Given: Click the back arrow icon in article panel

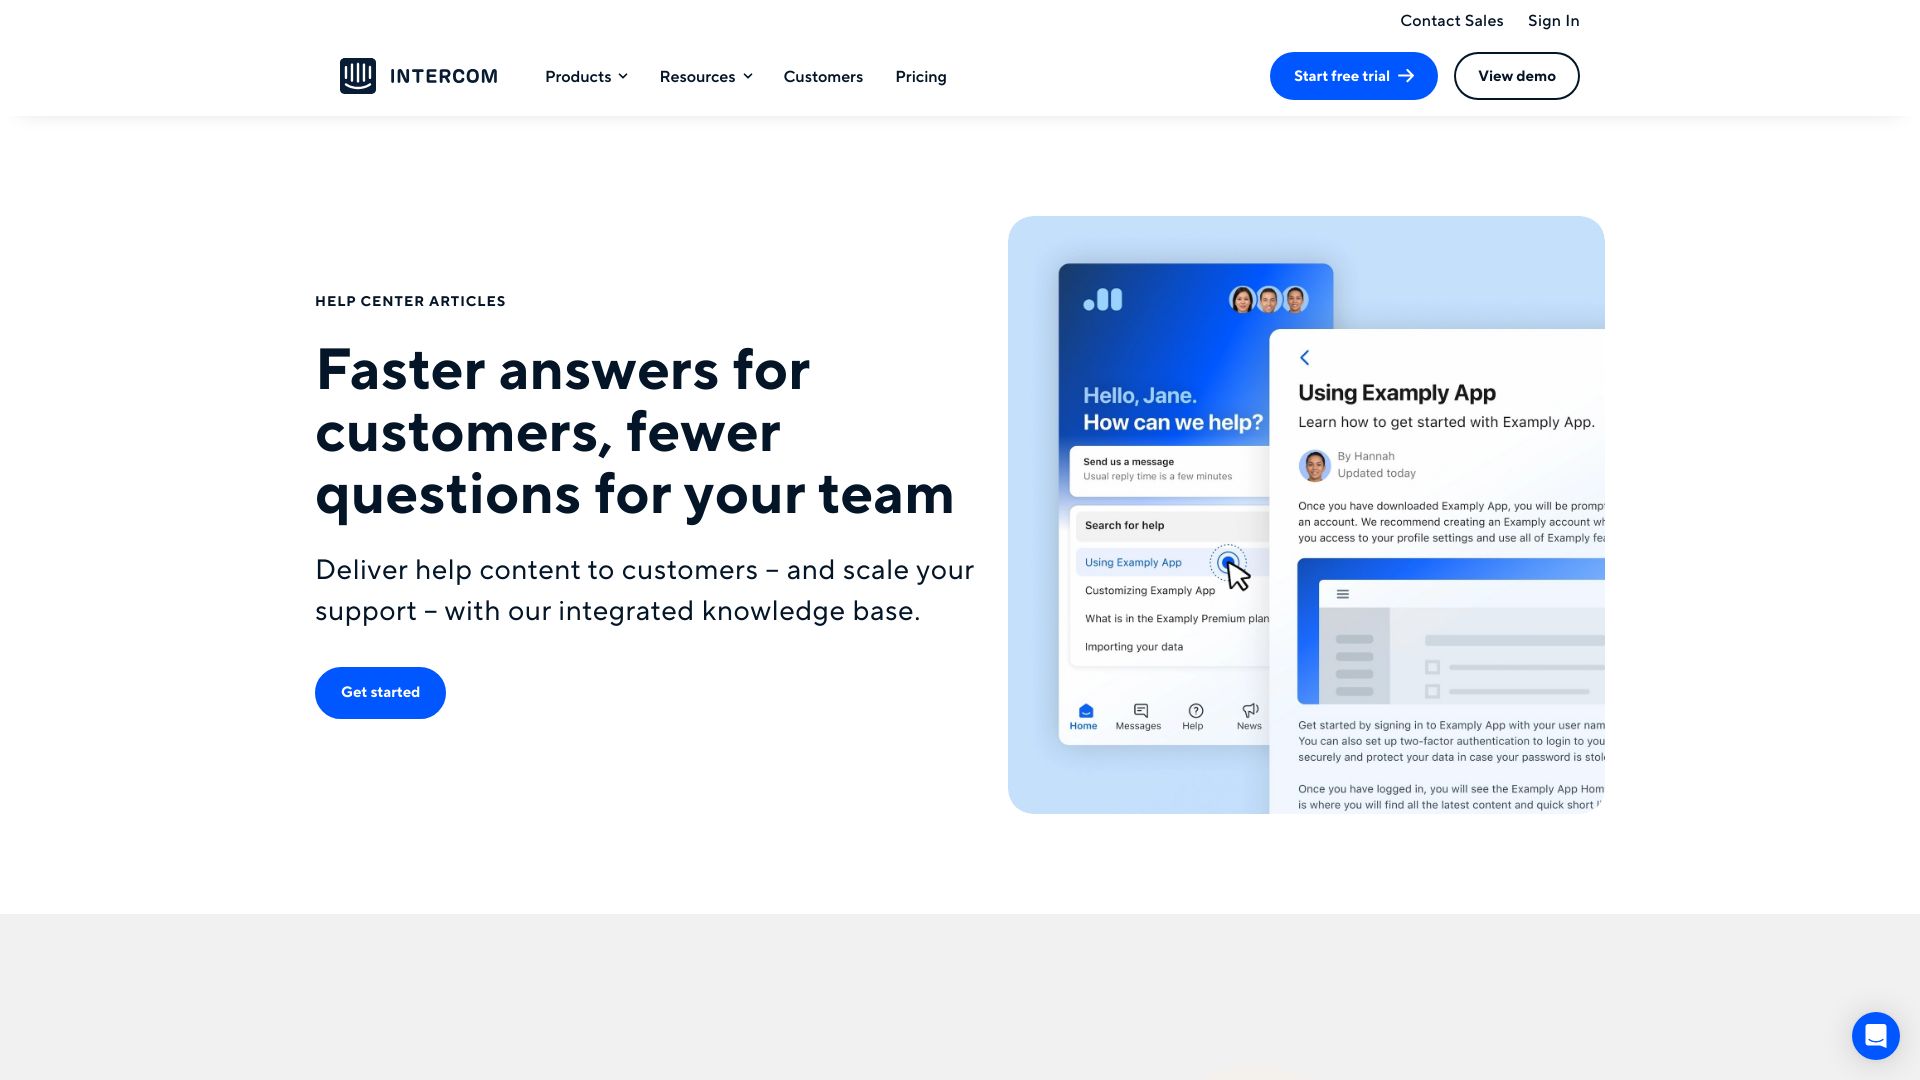Looking at the screenshot, I should point(1304,357).
